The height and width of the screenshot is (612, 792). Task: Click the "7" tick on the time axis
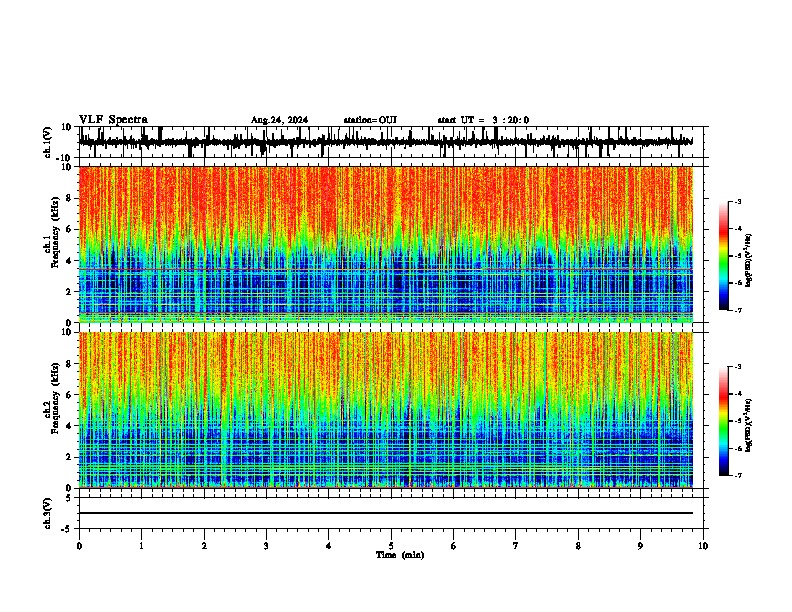(x=516, y=546)
